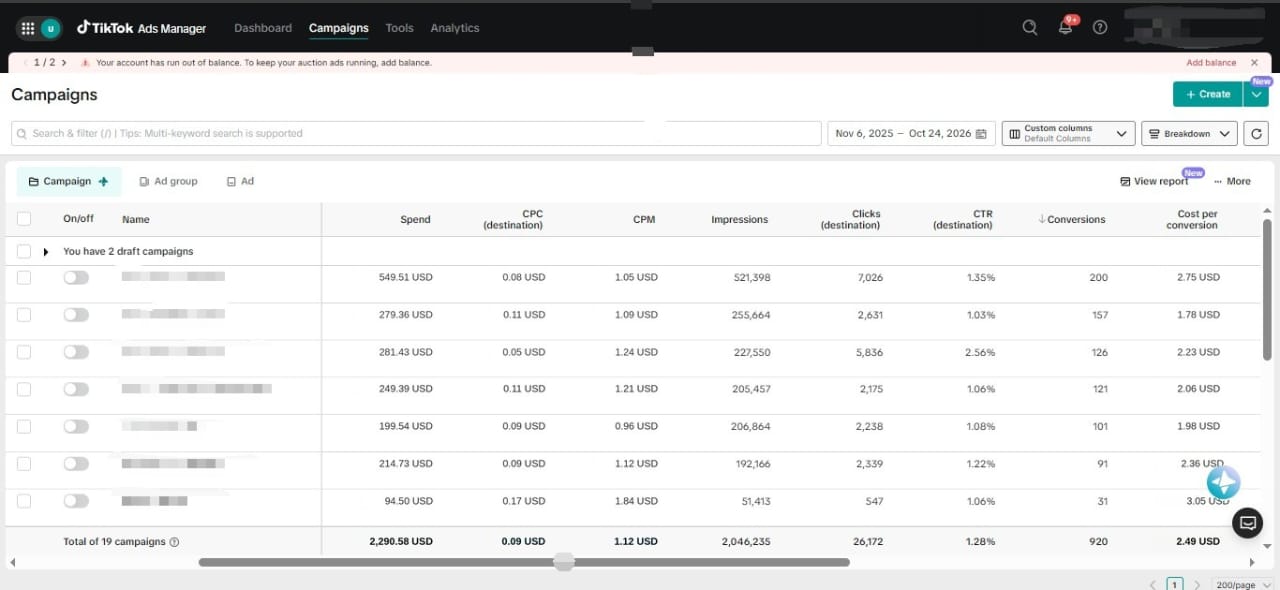Screen dimensions: 1280x590
Task: Check the box for 549.51 USD campaign
Action: (x=24, y=277)
